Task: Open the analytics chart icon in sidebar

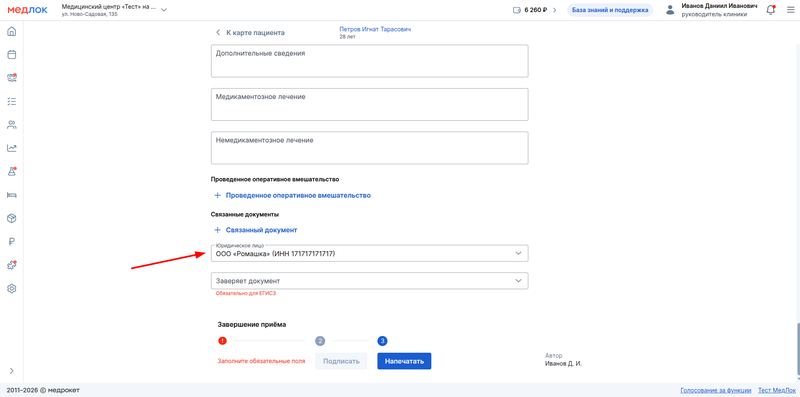Action: (x=11, y=148)
